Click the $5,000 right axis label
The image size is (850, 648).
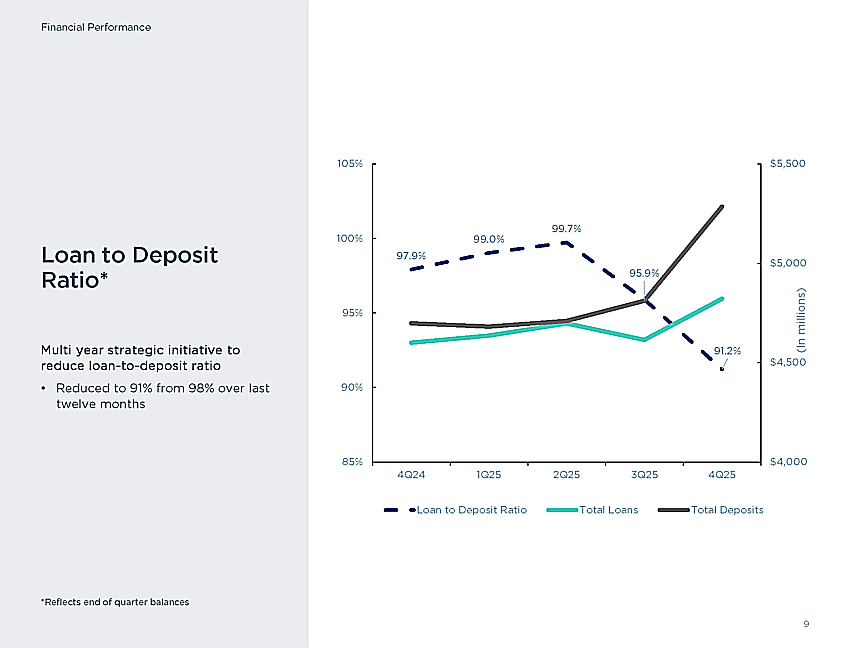click(788, 263)
